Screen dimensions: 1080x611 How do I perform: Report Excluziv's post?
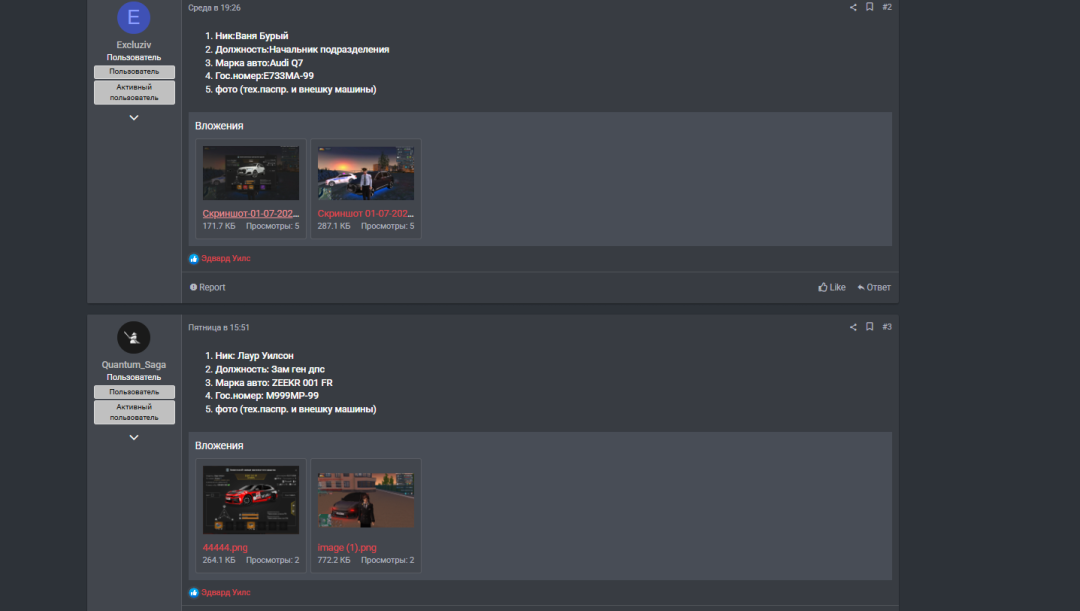click(207, 287)
